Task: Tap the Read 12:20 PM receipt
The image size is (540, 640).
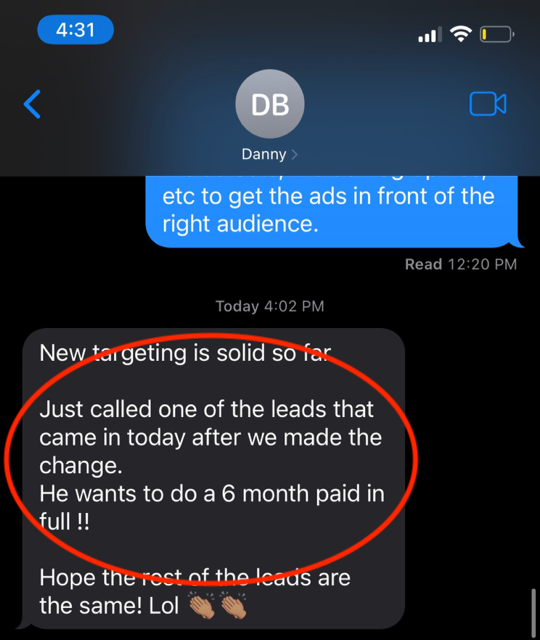Action: tap(461, 264)
